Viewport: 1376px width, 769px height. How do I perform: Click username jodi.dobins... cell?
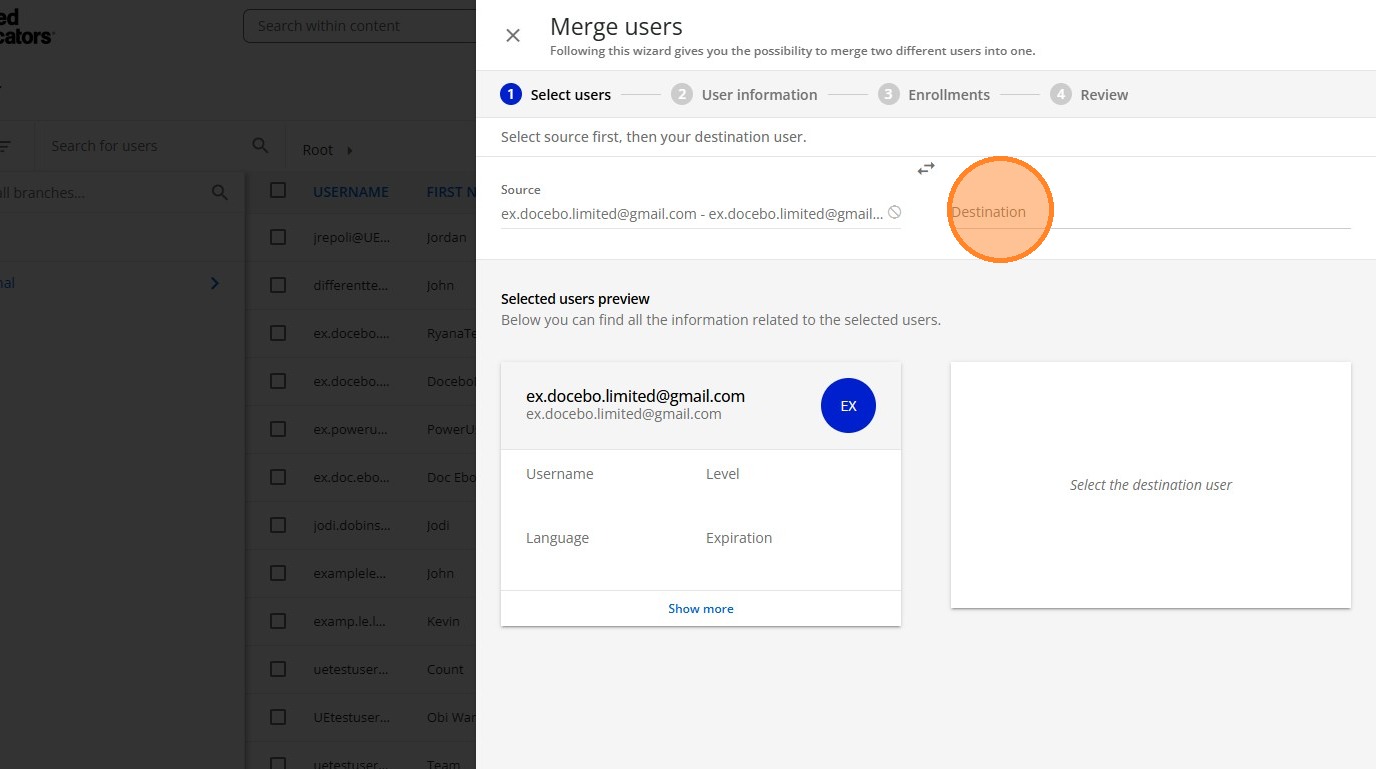(x=352, y=525)
